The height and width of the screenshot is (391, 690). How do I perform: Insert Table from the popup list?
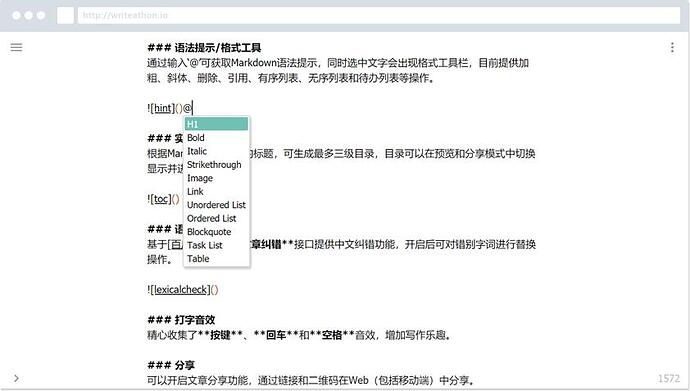217,259
